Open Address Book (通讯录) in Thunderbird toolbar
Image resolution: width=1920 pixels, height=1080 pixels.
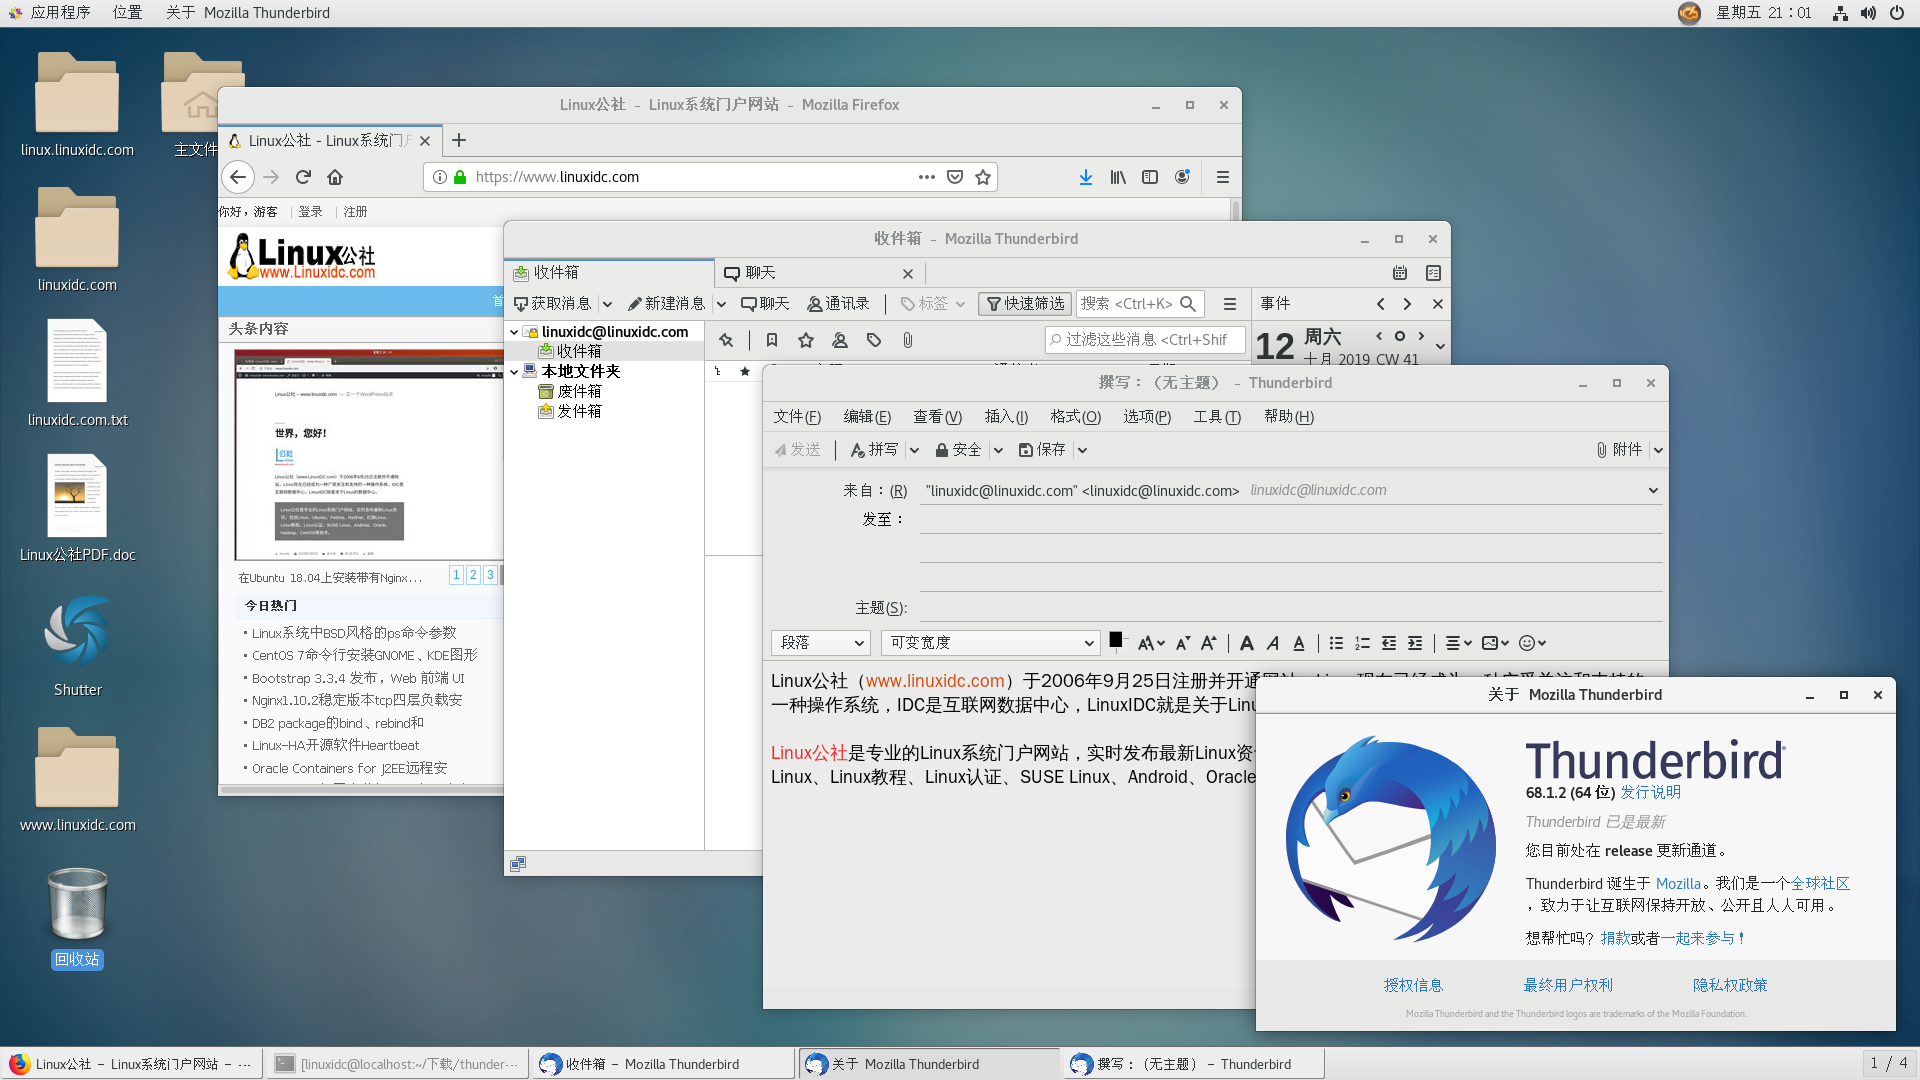(x=838, y=304)
